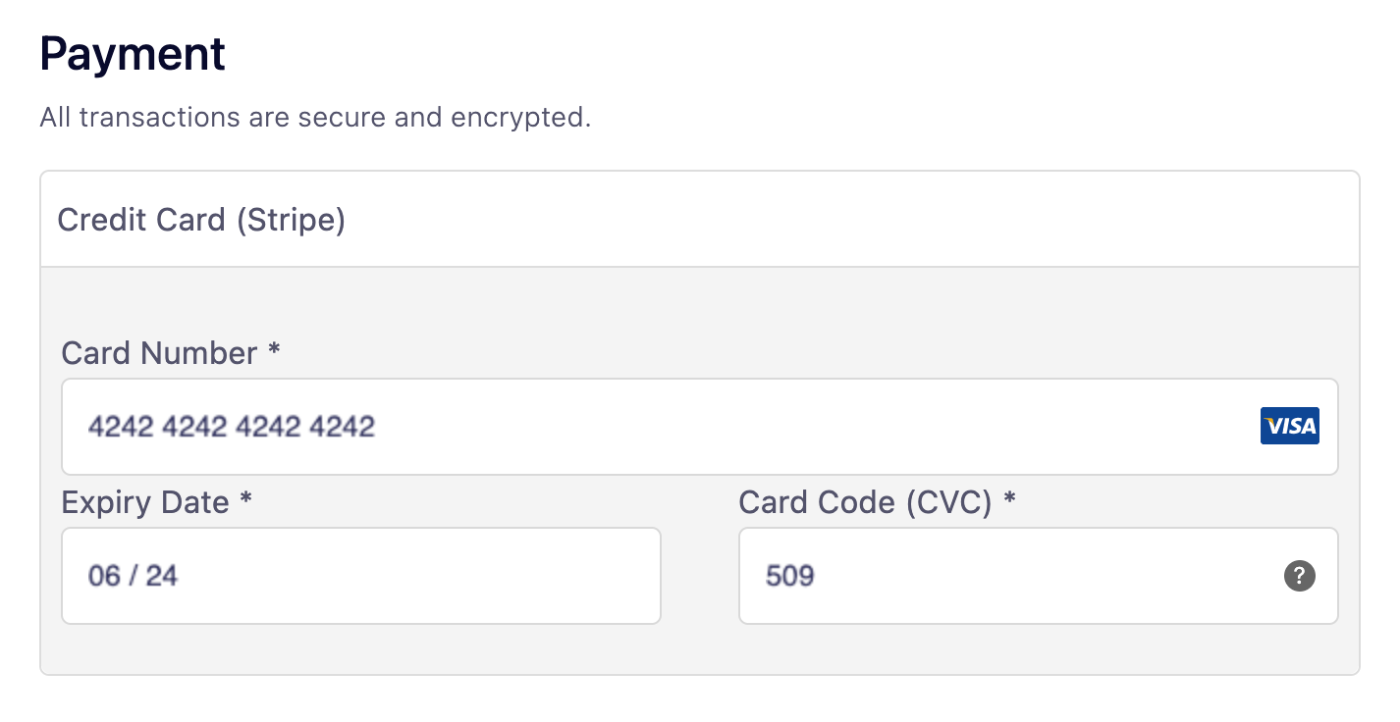1400x722 pixels.
Task: Click the Visa badge next to card number
Action: (1289, 426)
